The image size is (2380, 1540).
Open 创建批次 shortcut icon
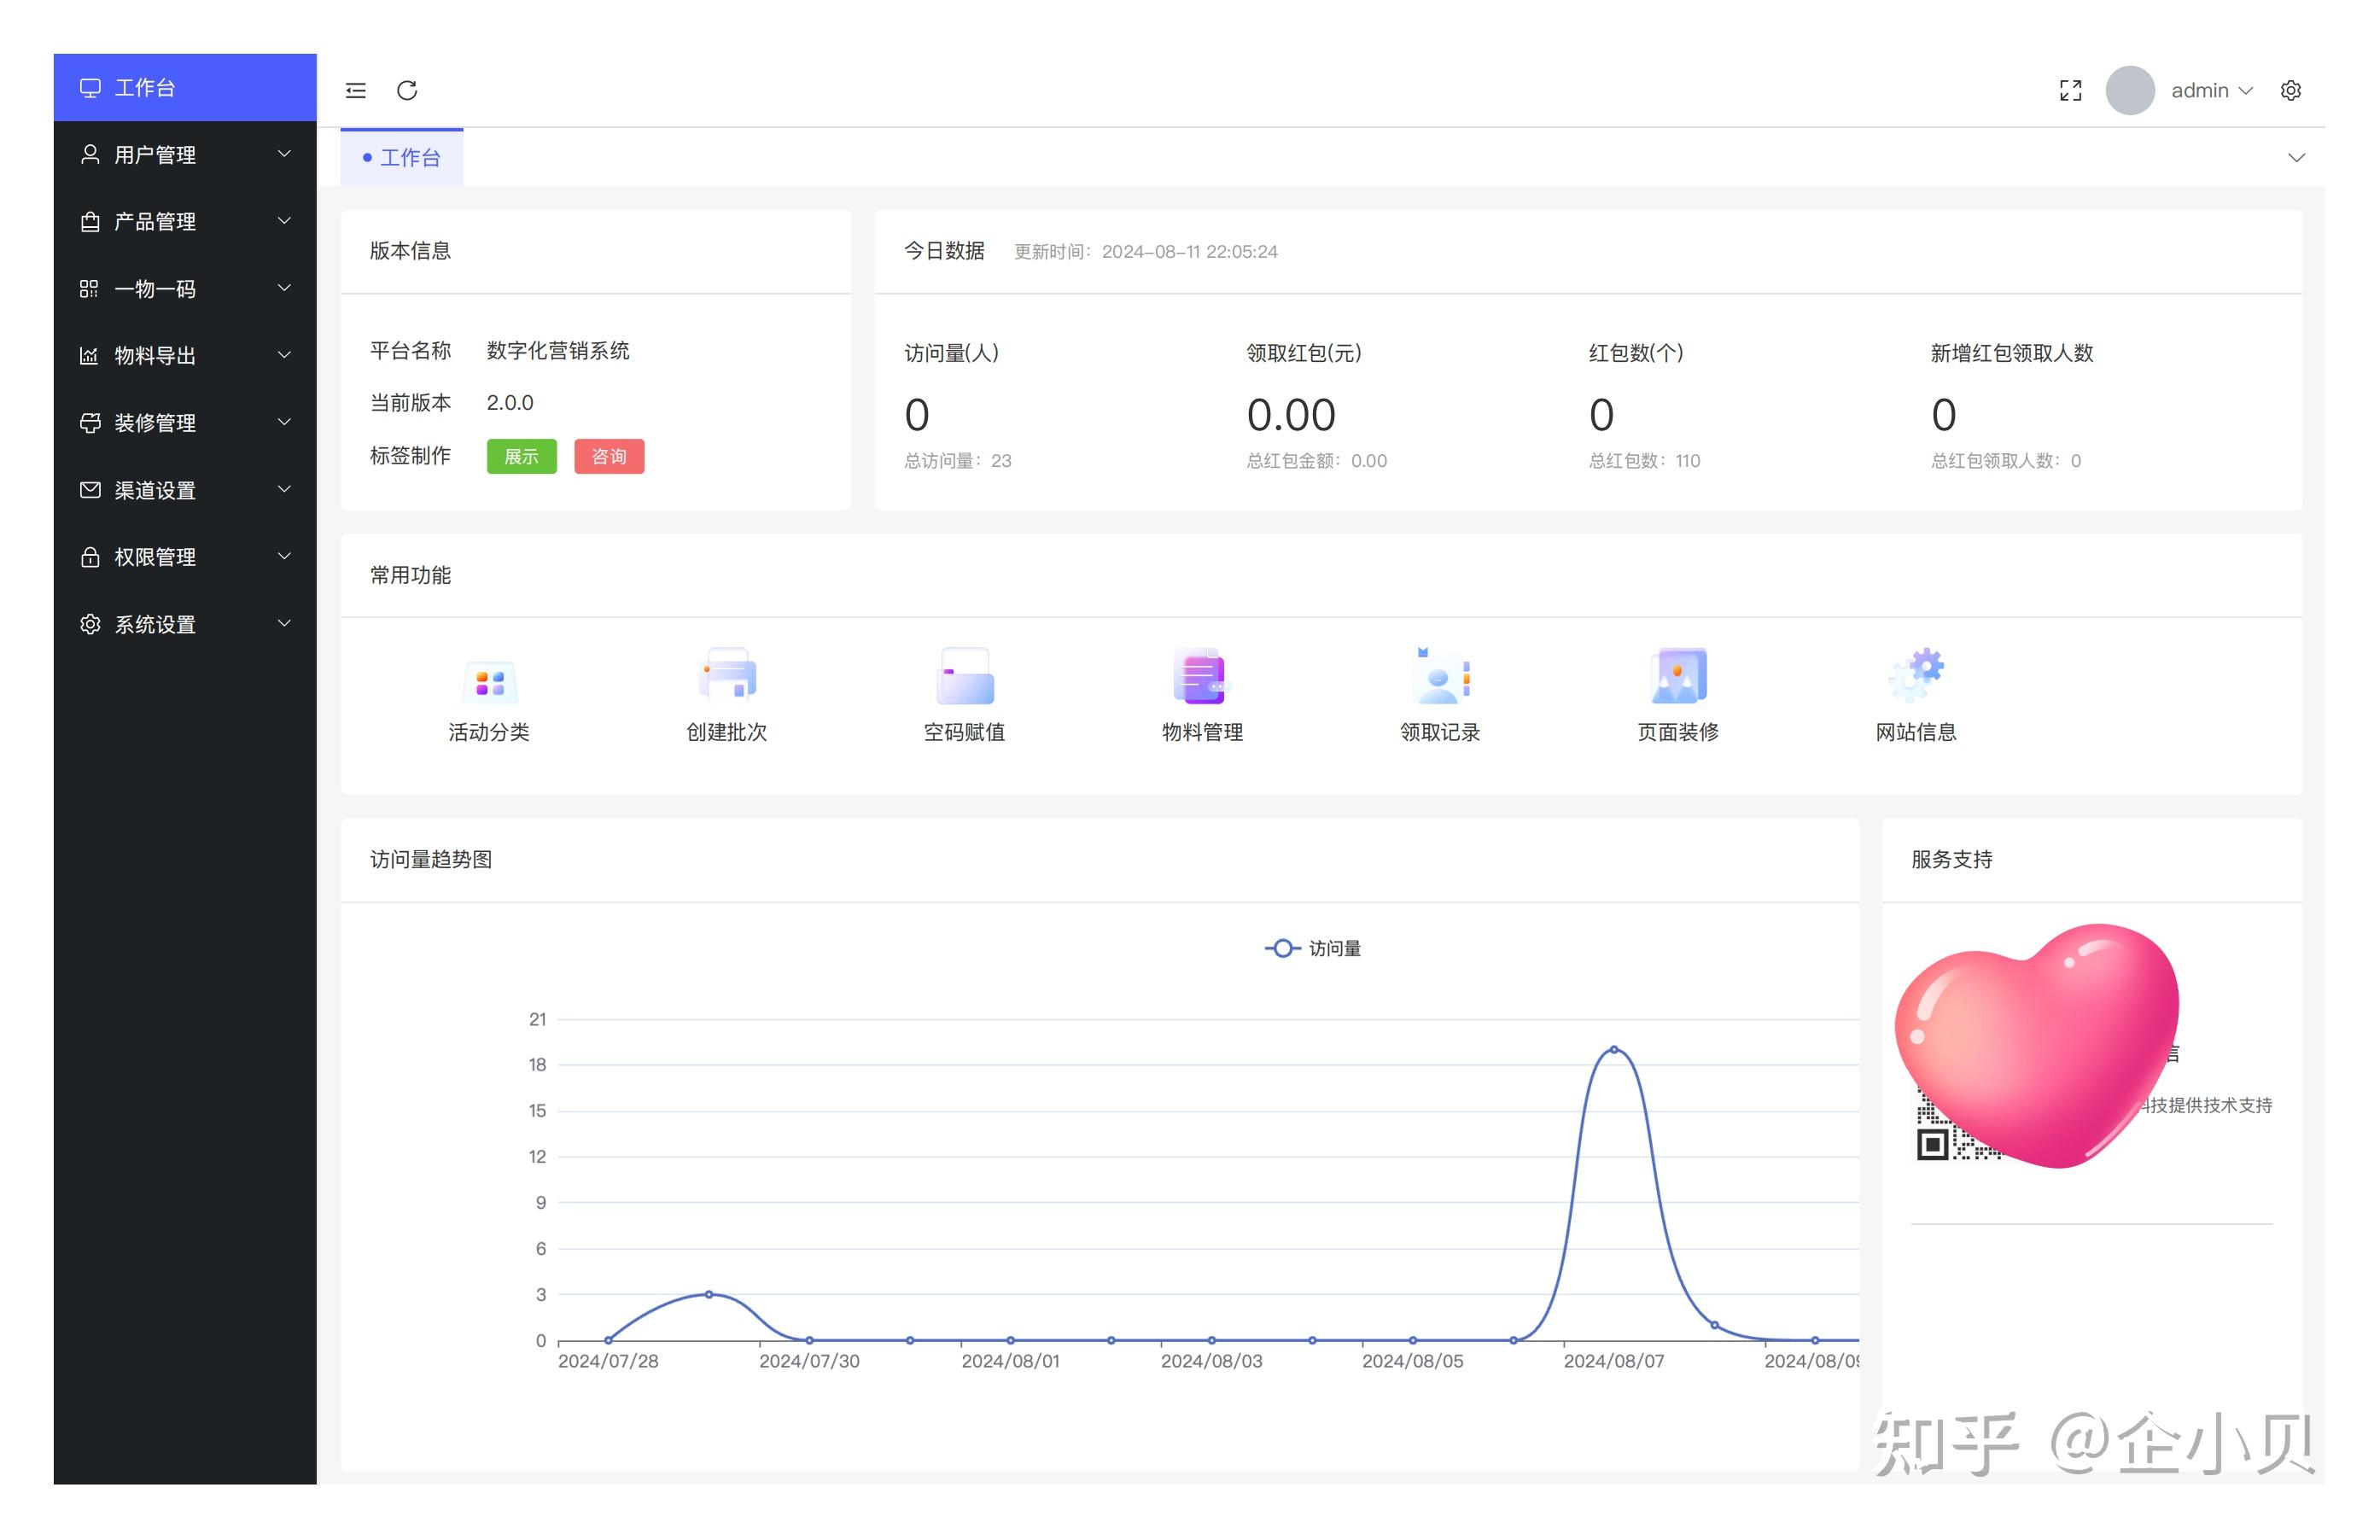click(x=727, y=677)
